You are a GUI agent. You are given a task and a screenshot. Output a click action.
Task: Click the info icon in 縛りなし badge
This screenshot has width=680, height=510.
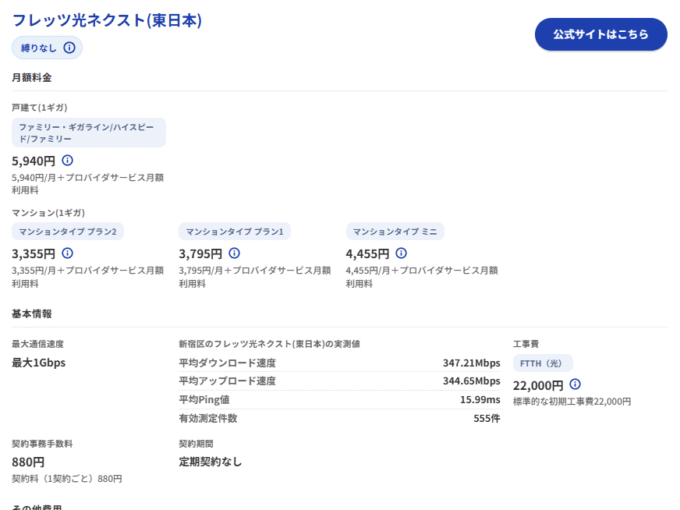pos(69,48)
